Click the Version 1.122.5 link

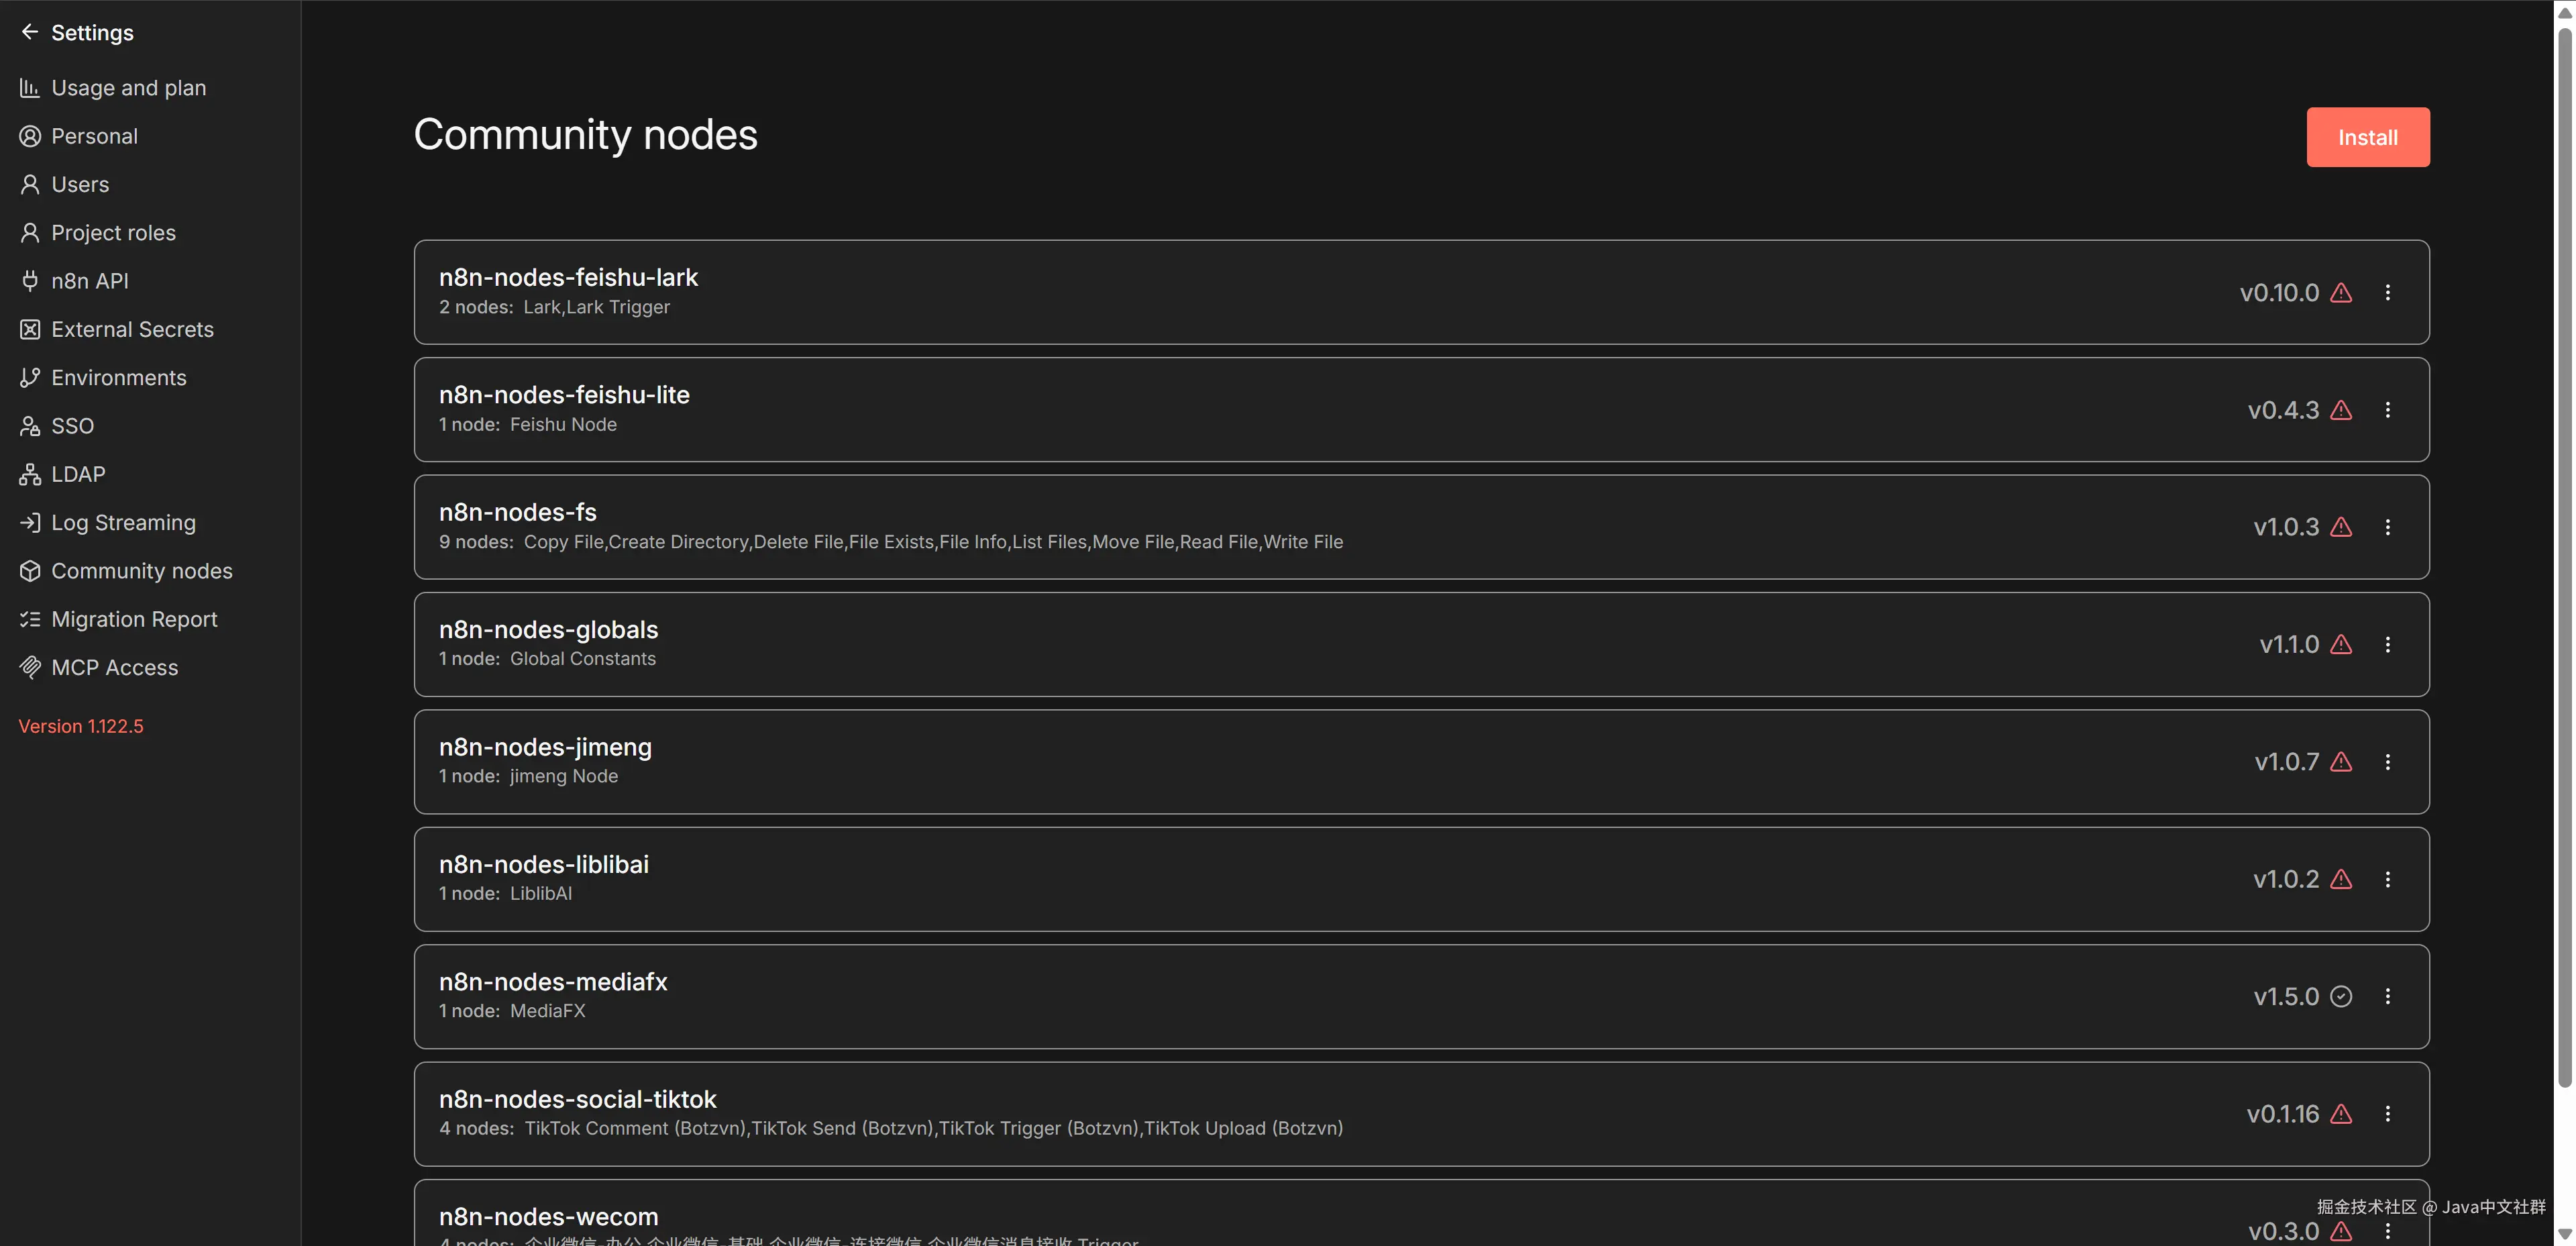click(81, 726)
